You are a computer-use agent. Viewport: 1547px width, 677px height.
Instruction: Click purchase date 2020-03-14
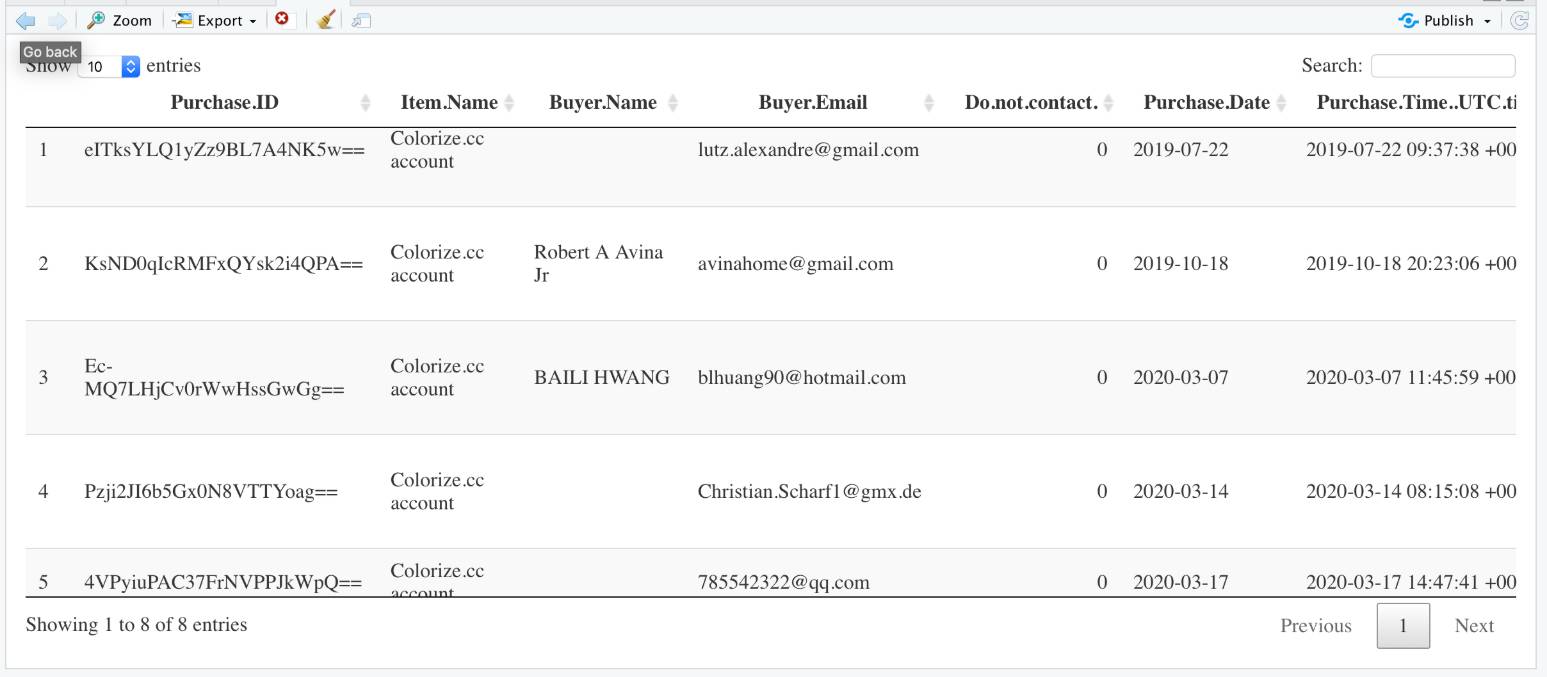(x=1181, y=492)
